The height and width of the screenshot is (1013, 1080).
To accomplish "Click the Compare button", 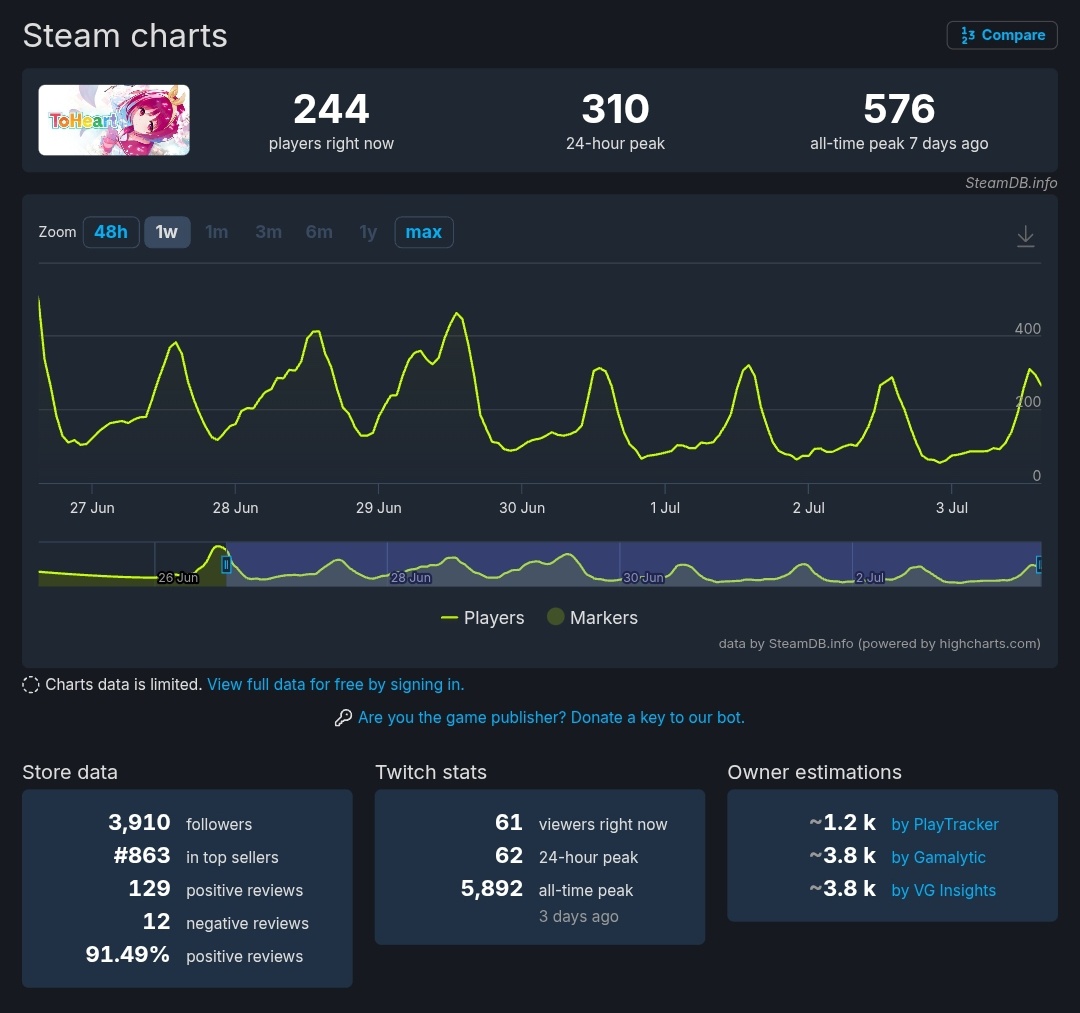I will [x=1001, y=35].
